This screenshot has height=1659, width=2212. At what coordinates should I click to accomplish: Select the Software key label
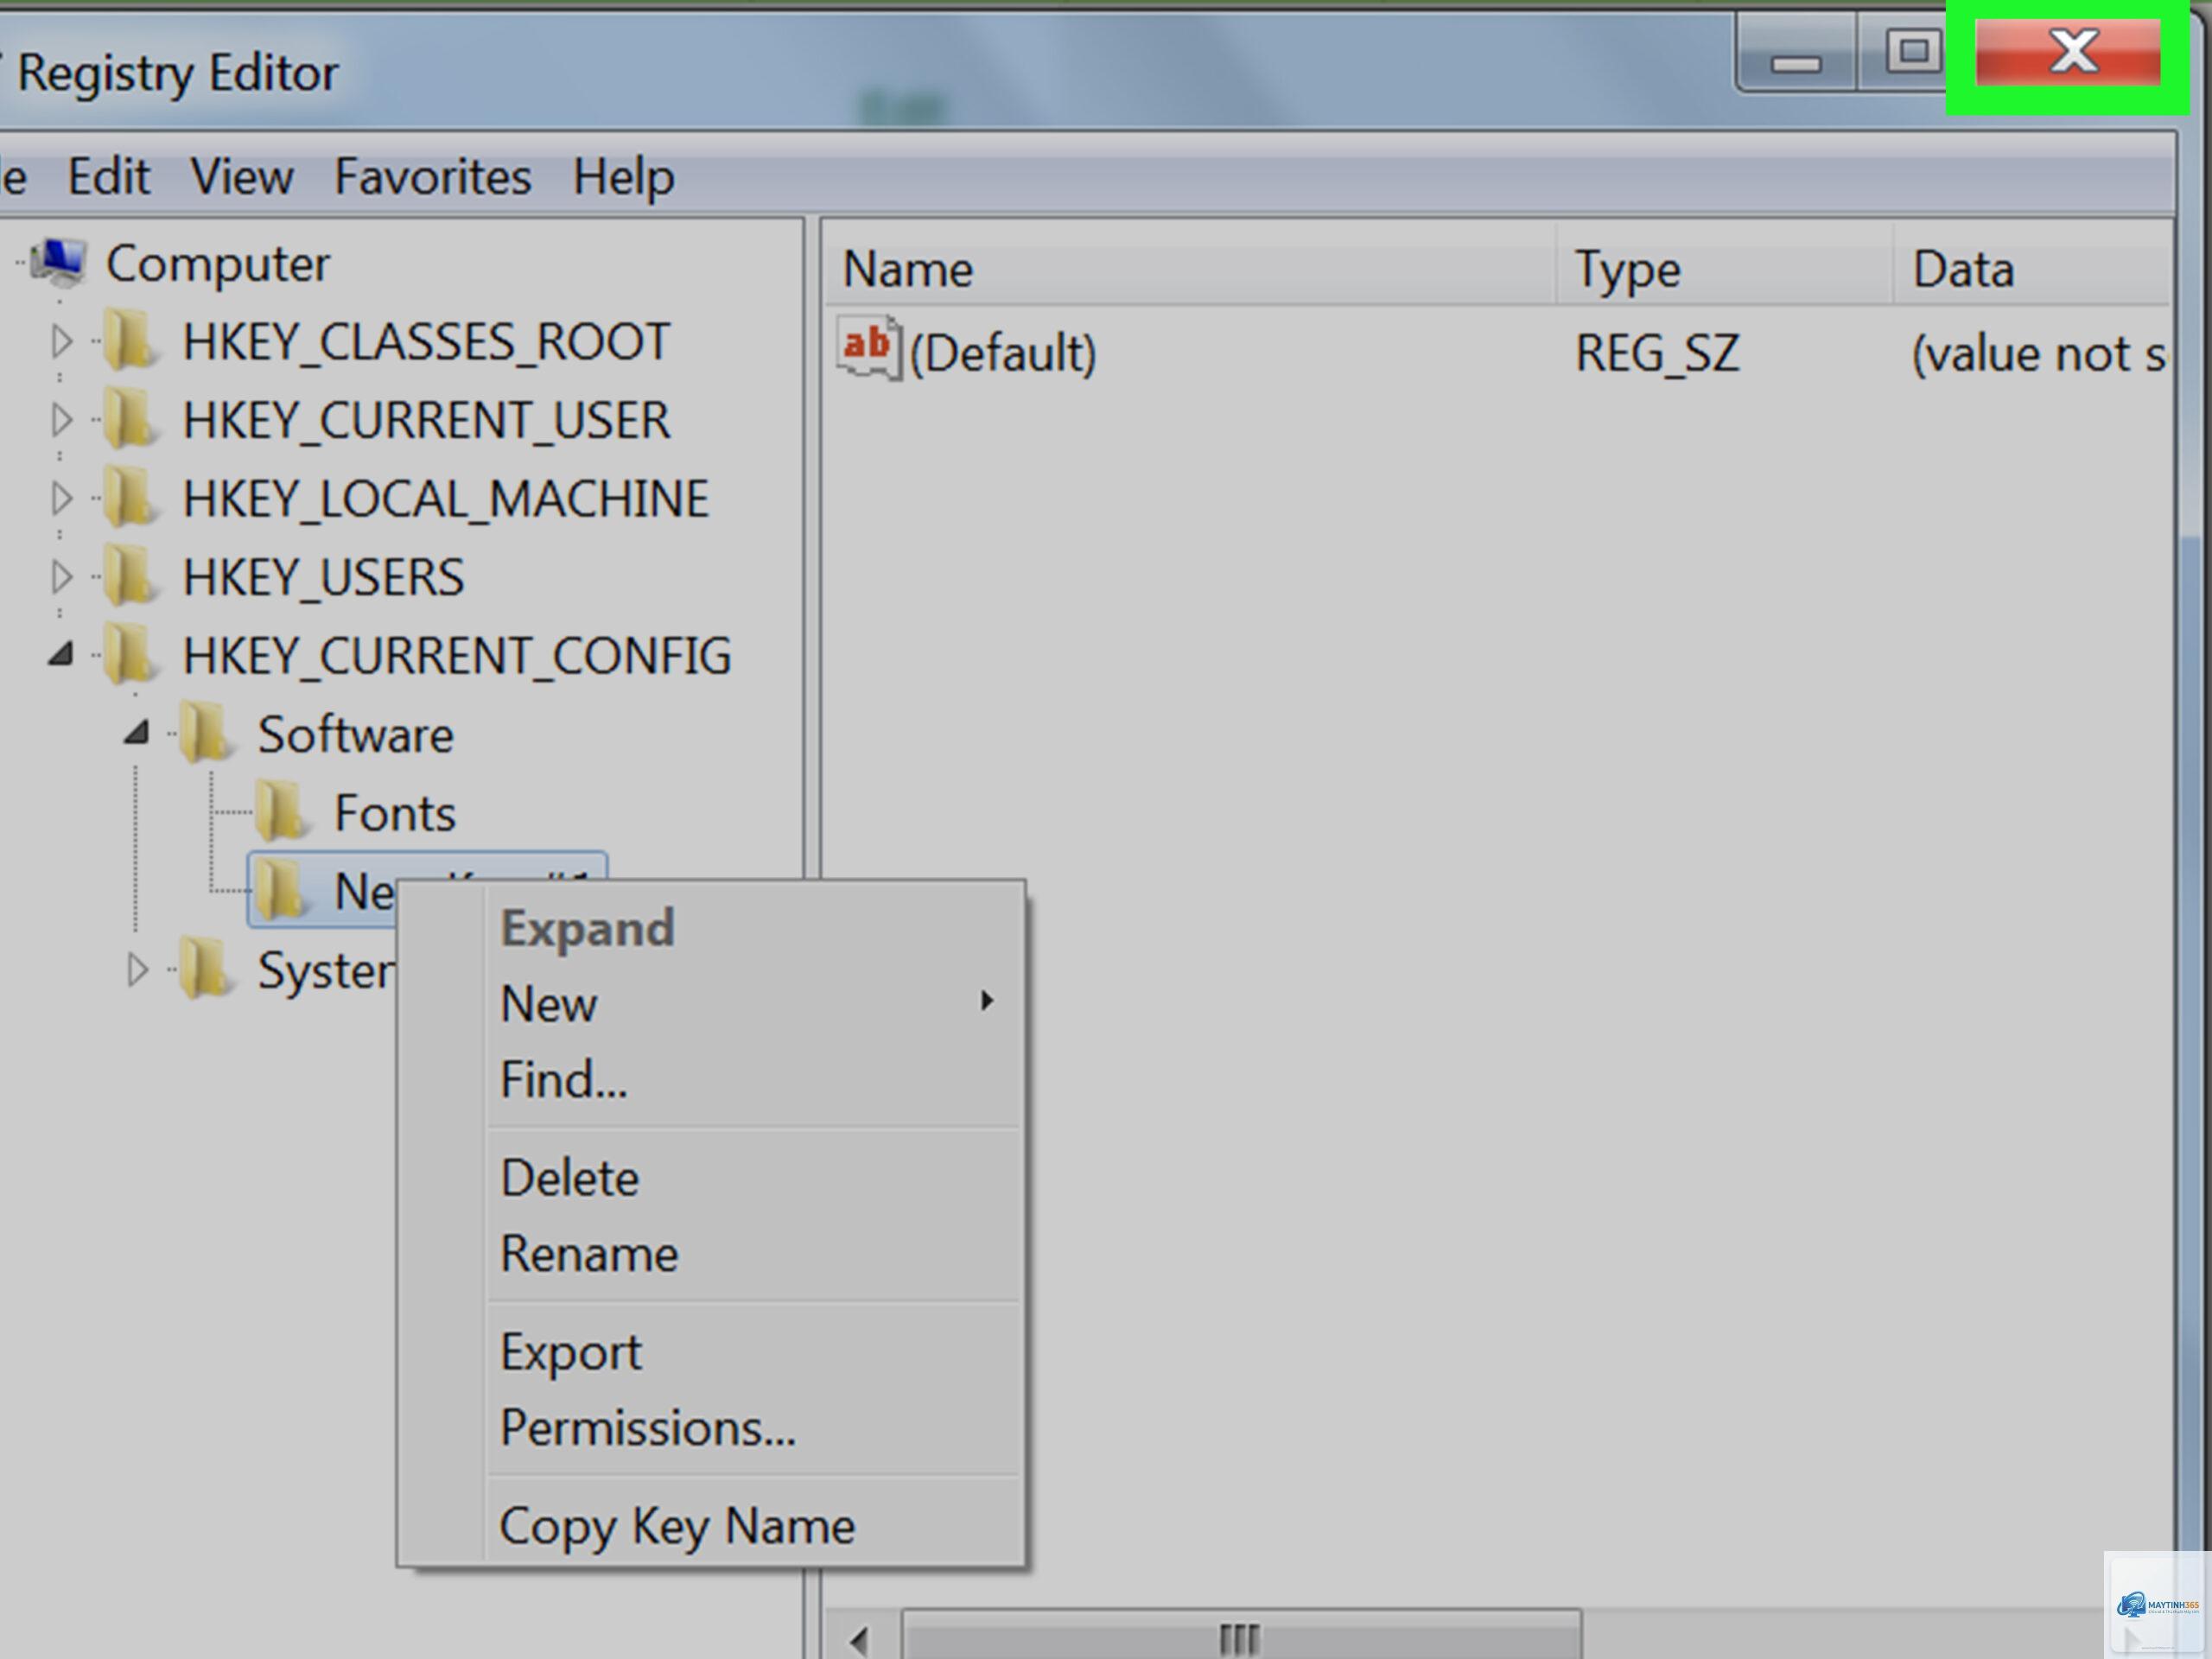(x=356, y=734)
